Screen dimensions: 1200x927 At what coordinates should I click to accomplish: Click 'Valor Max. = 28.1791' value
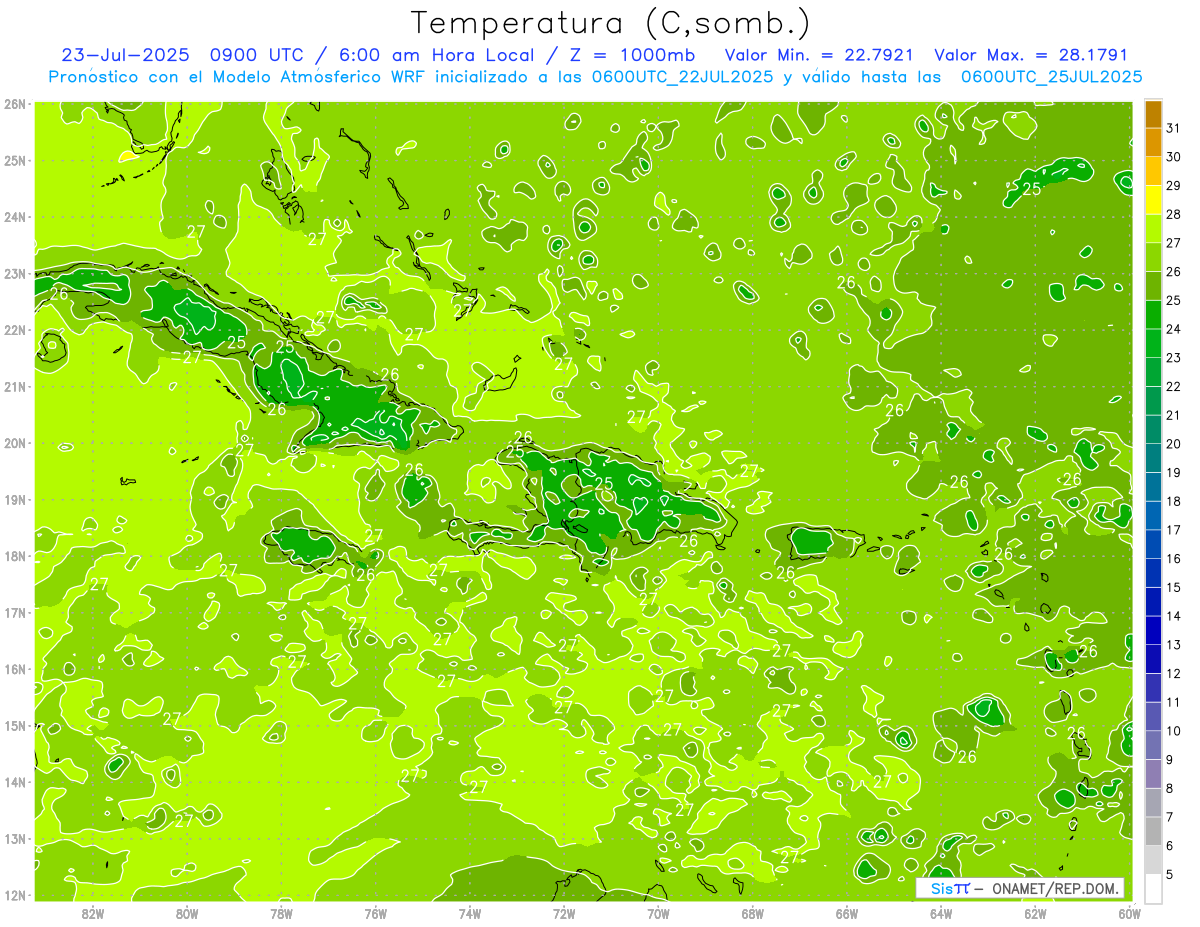pyautogui.click(x=1031, y=55)
